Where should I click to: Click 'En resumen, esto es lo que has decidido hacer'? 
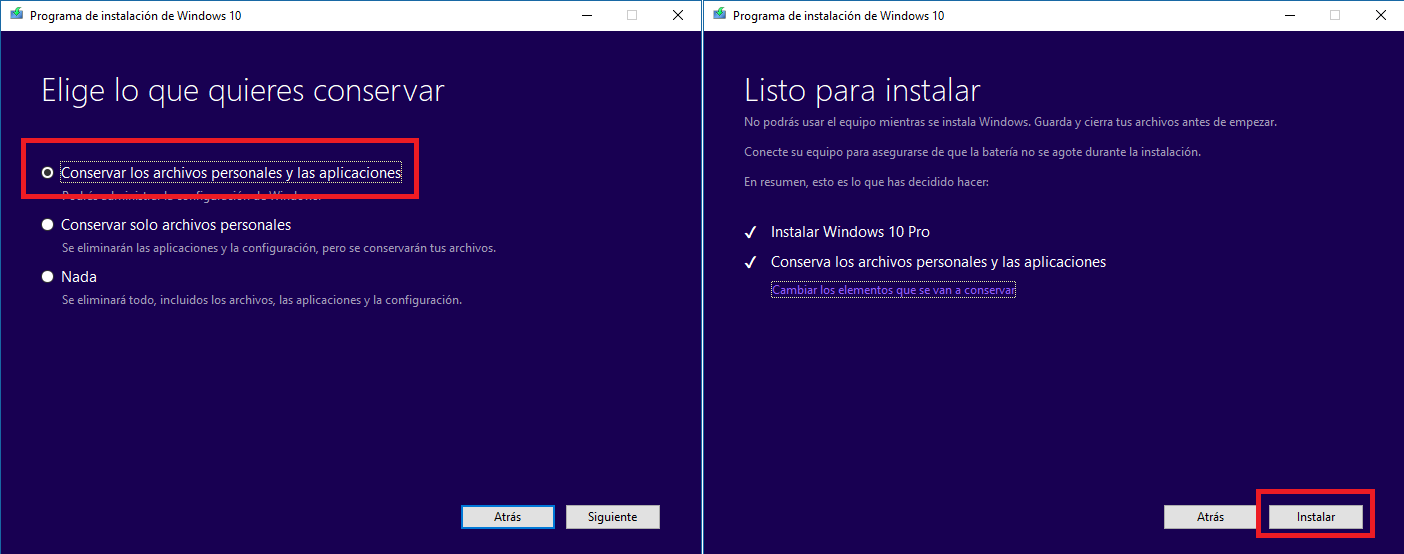[866, 182]
